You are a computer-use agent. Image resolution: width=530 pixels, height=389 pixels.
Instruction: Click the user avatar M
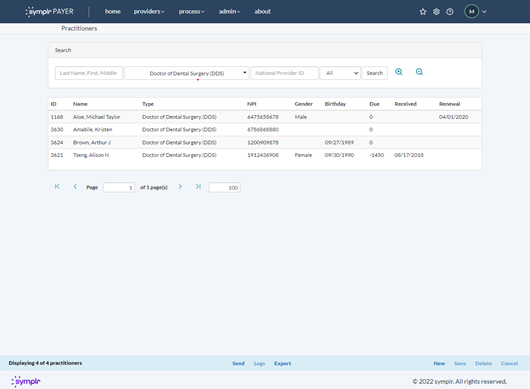[x=472, y=11]
